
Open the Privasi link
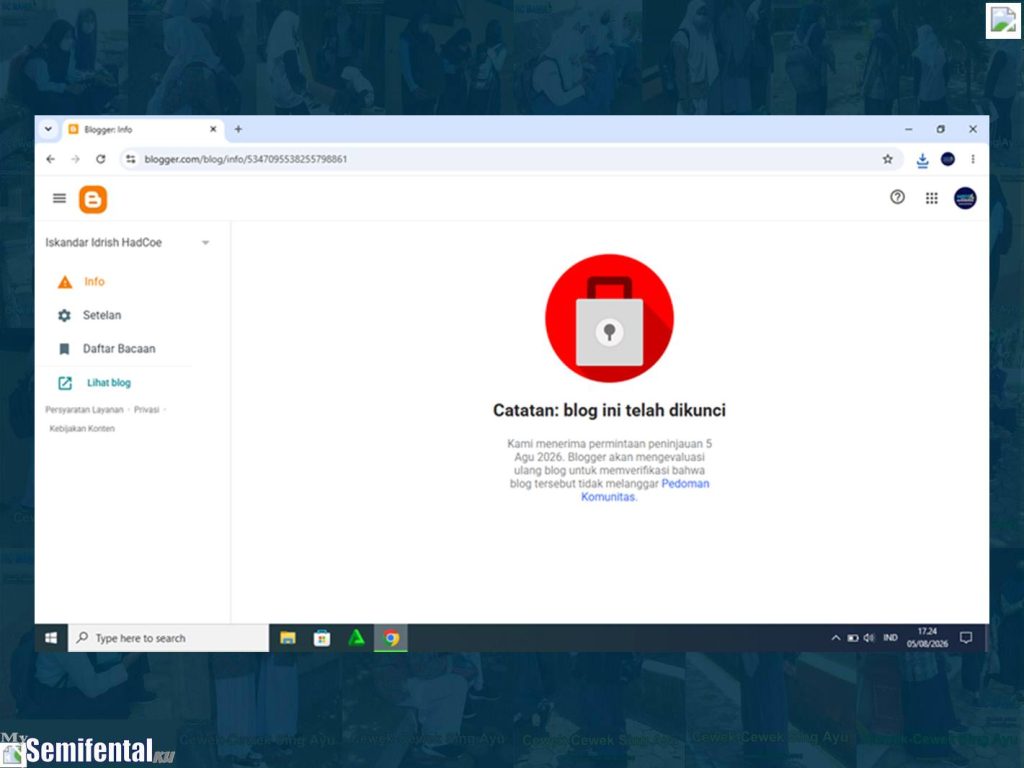click(146, 409)
